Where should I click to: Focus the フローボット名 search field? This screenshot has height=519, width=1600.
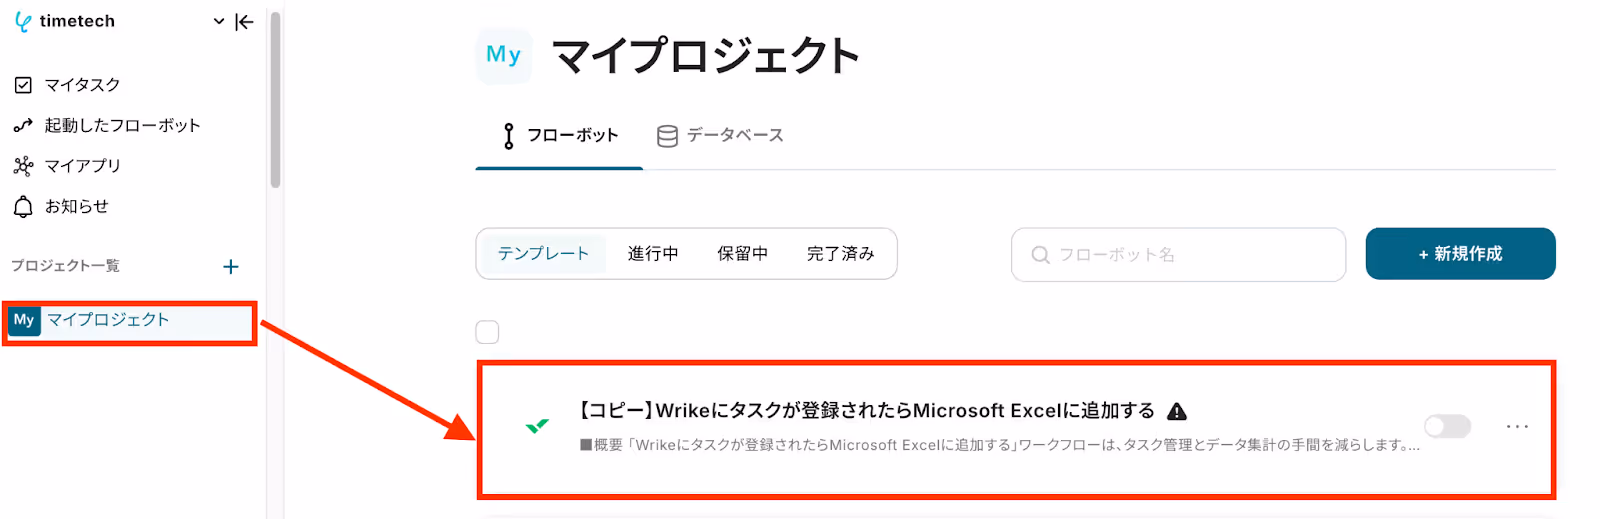1178,255
